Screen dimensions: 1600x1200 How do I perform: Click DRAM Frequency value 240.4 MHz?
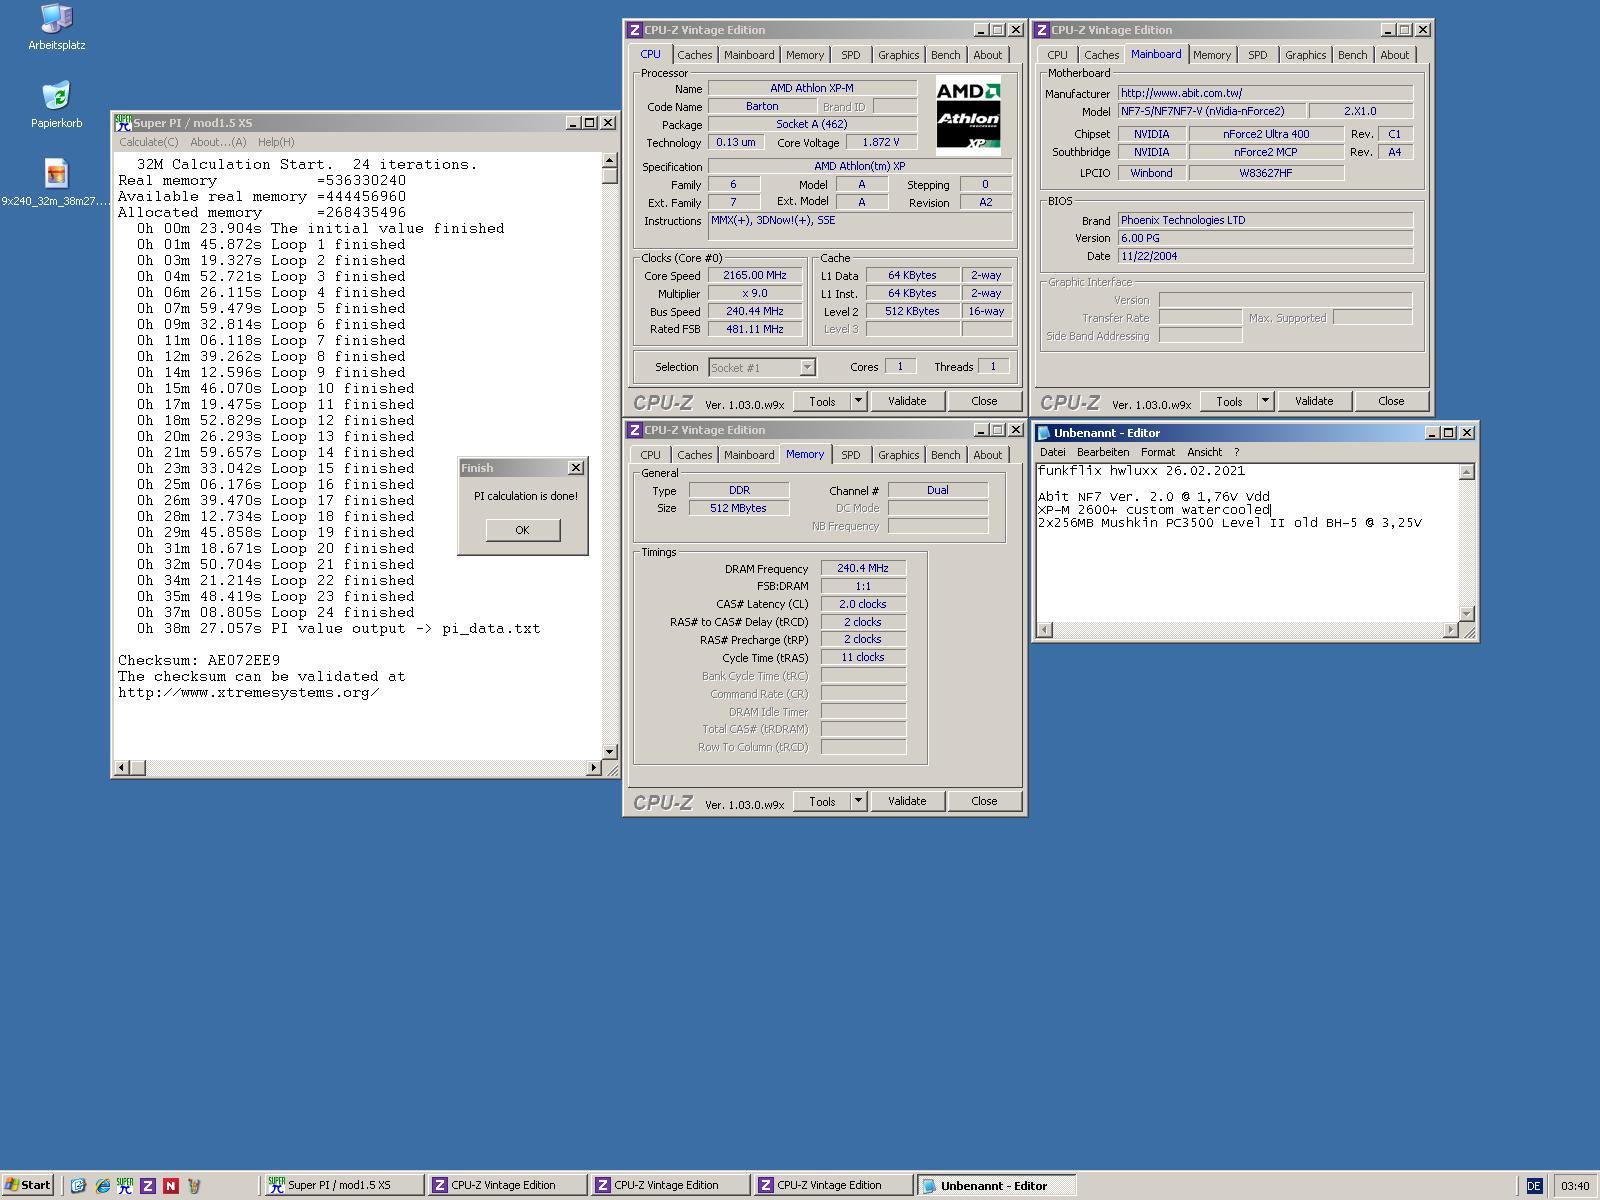pos(863,568)
